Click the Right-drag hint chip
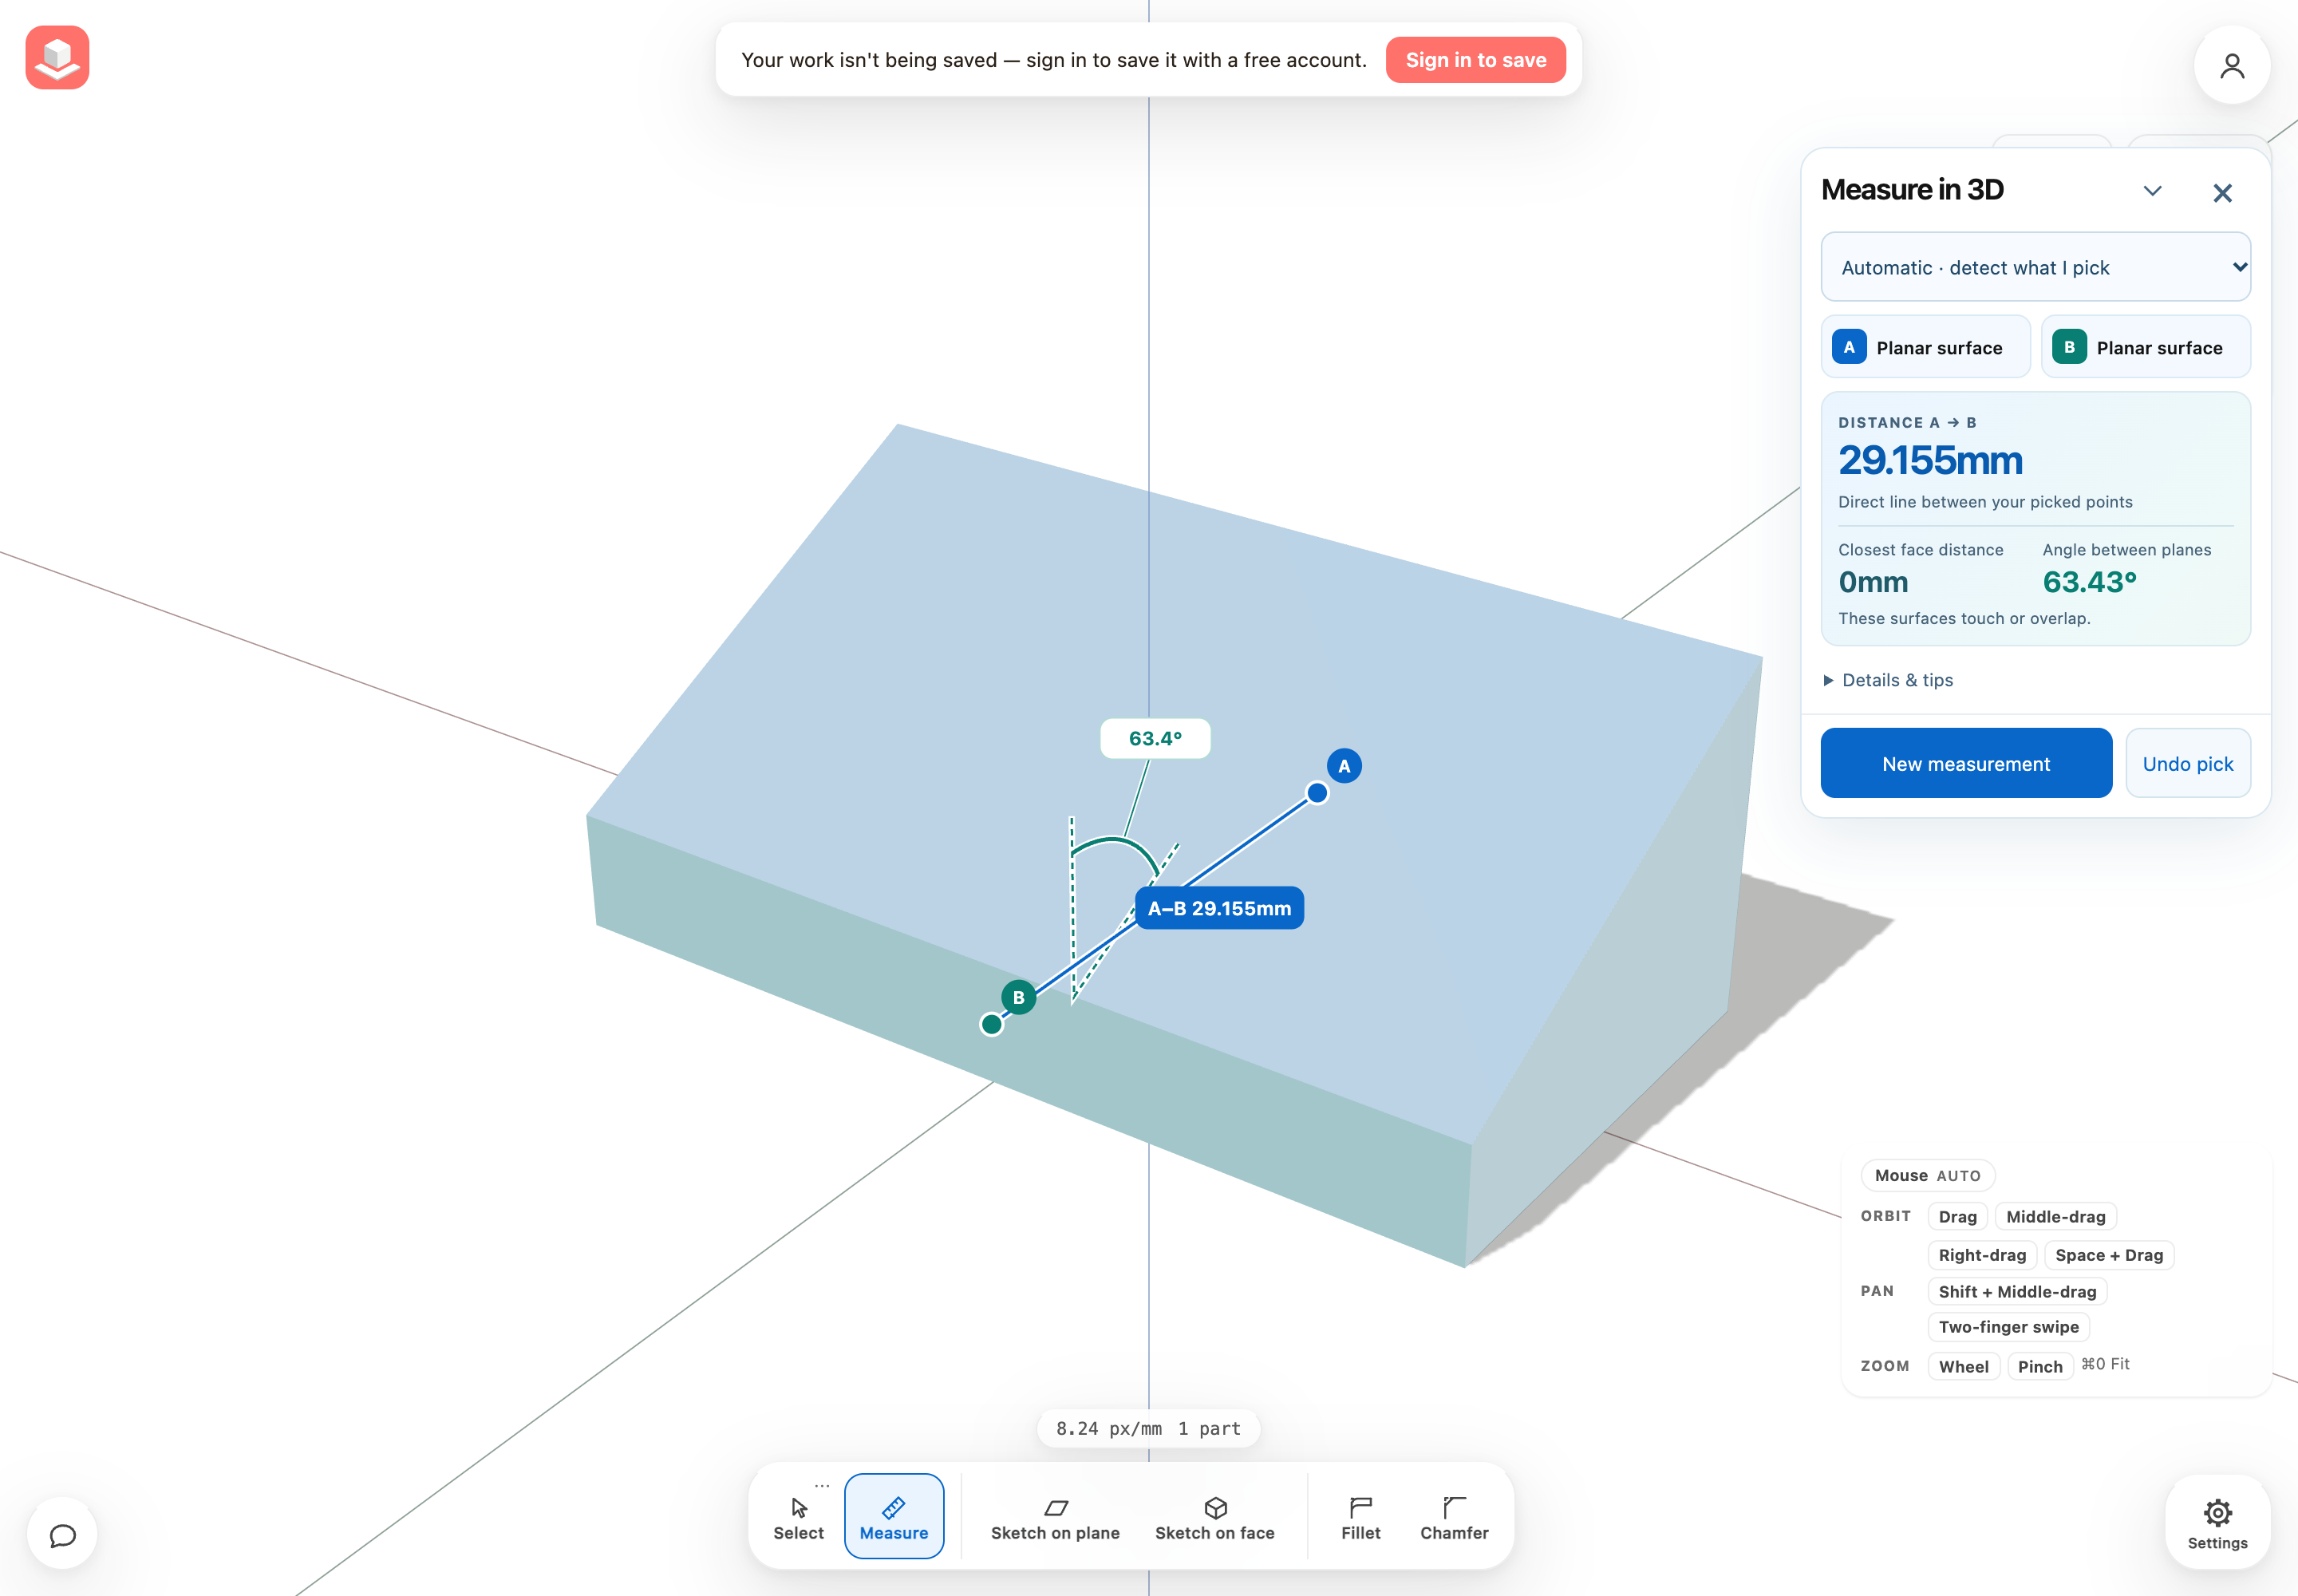2298x1596 pixels. pos(1981,1255)
